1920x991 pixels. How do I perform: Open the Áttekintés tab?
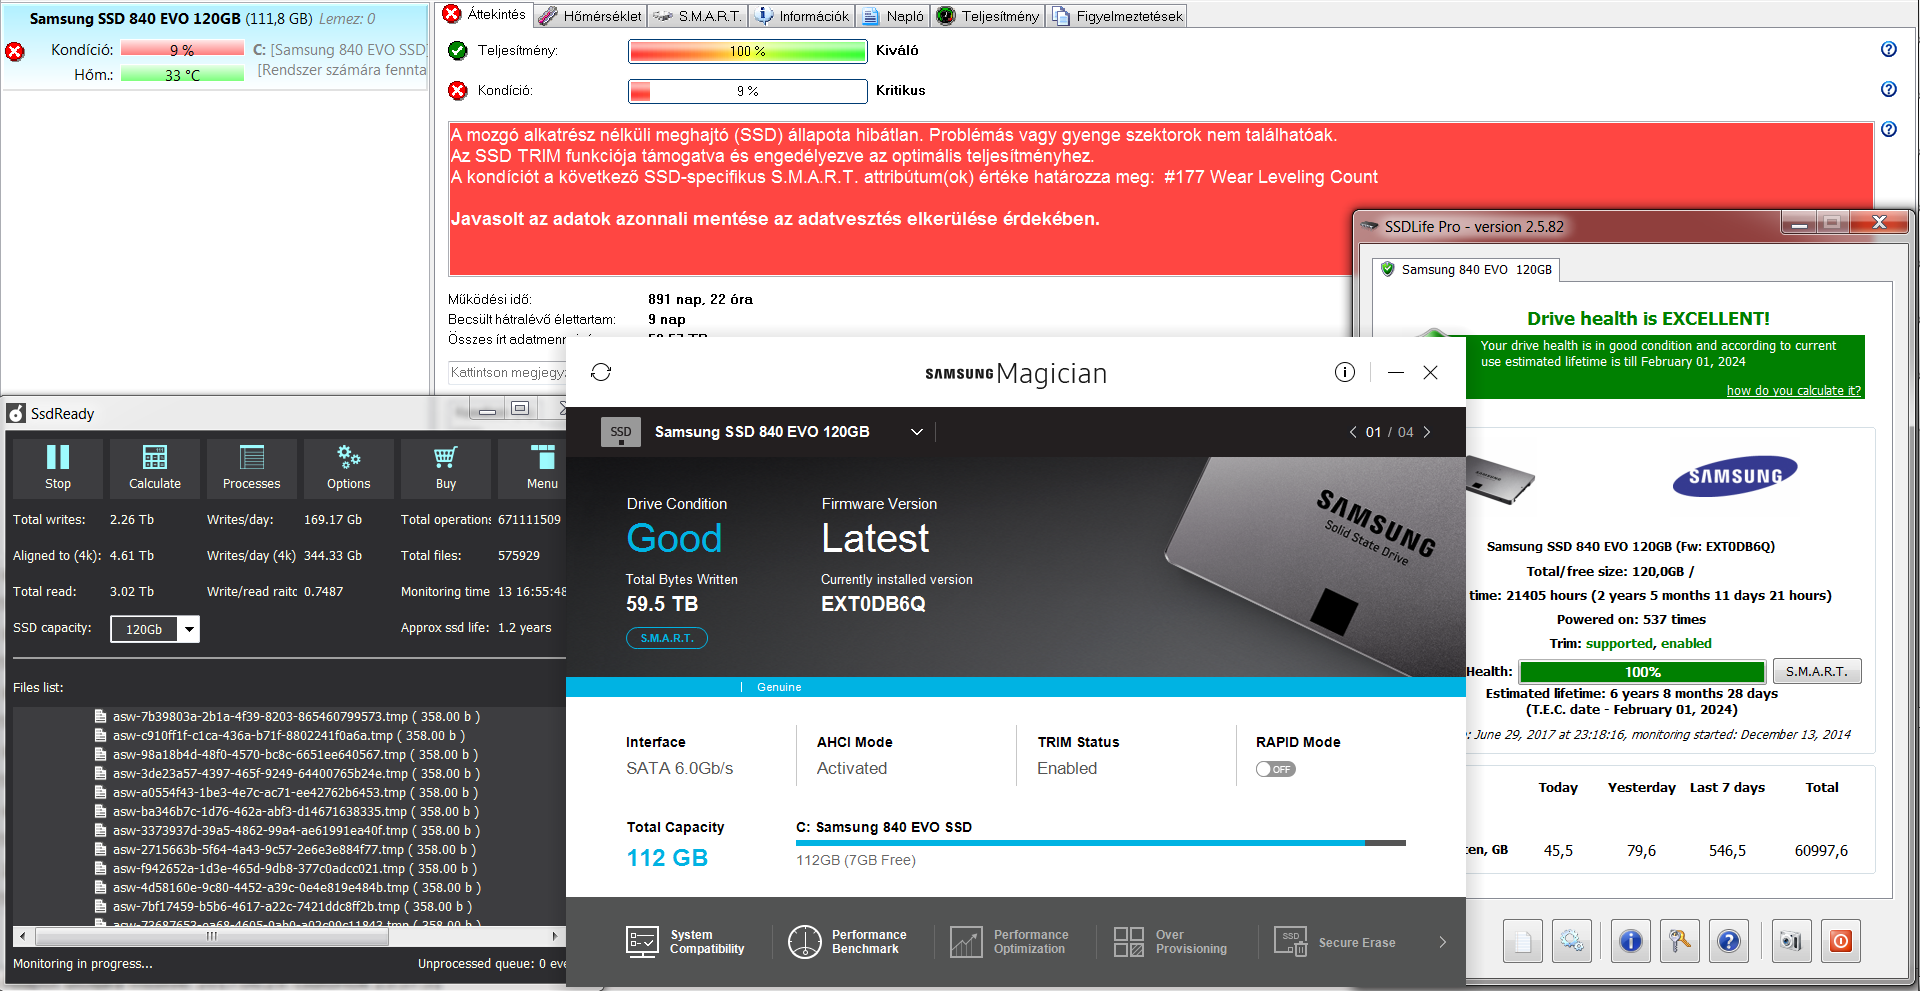tap(485, 14)
